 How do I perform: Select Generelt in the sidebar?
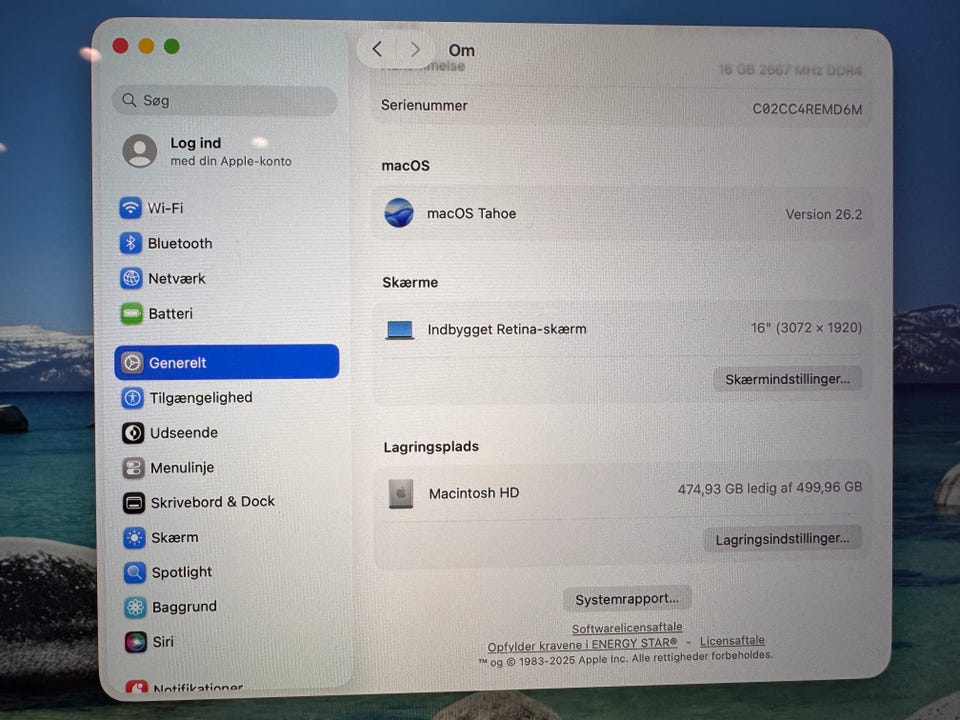pyautogui.click(x=227, y=362)
